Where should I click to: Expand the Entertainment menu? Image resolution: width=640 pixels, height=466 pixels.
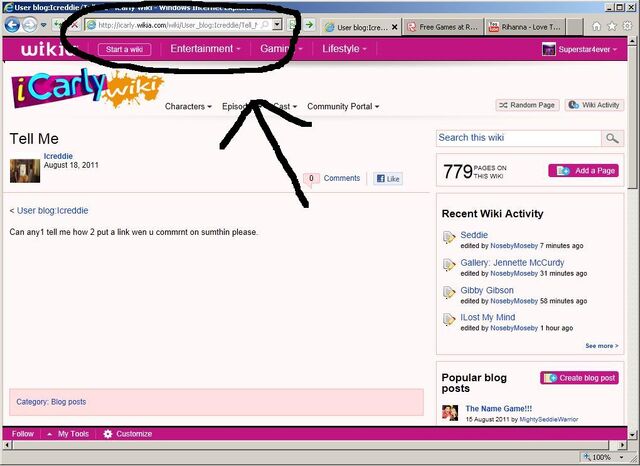point(205,49)
